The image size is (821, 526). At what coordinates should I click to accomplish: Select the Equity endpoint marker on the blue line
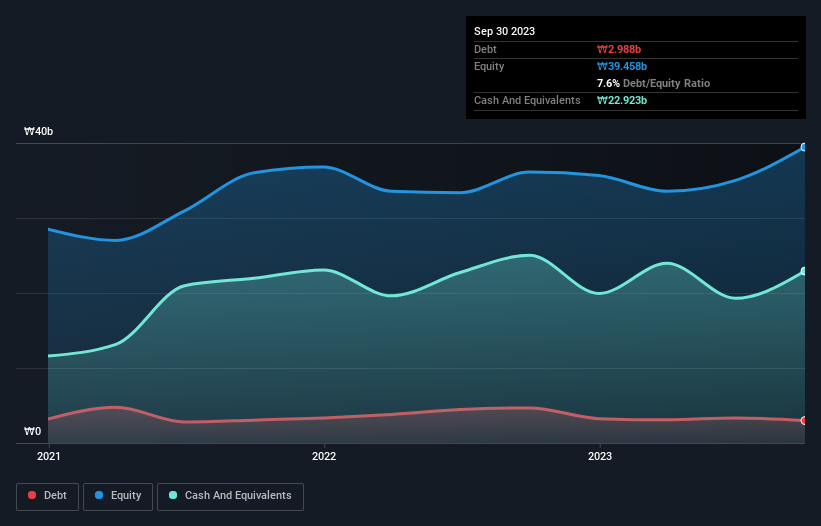[x=804, y=148]
